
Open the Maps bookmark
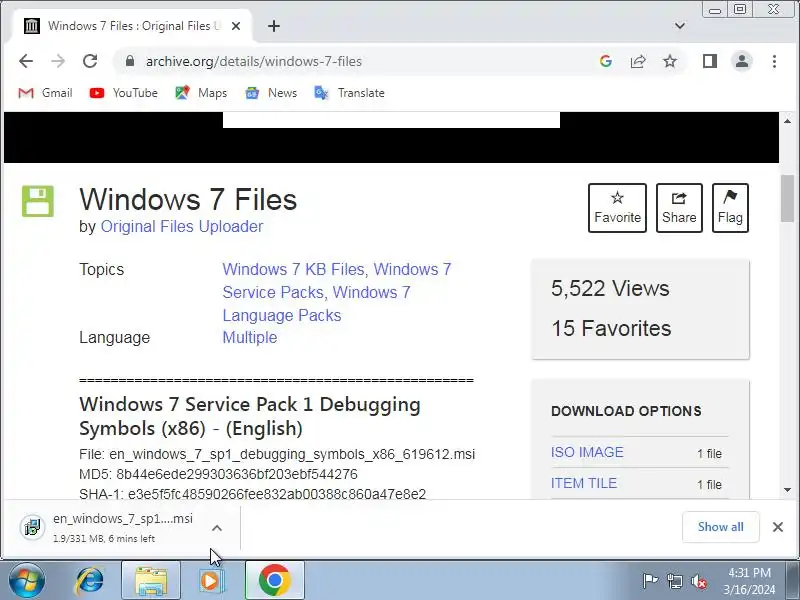tap(201, 93)
